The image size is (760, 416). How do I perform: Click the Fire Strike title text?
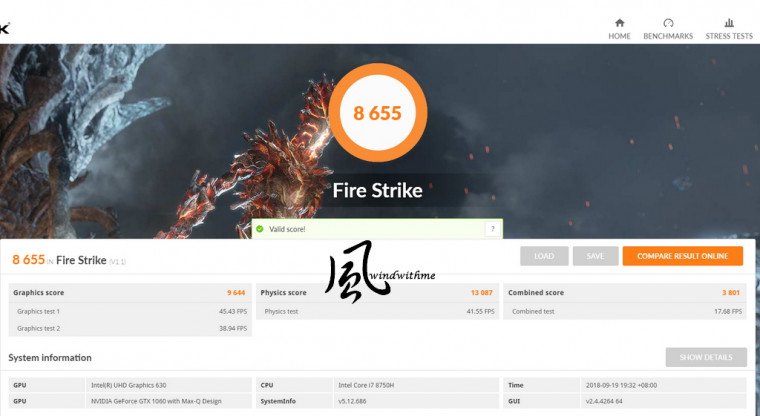378,190
